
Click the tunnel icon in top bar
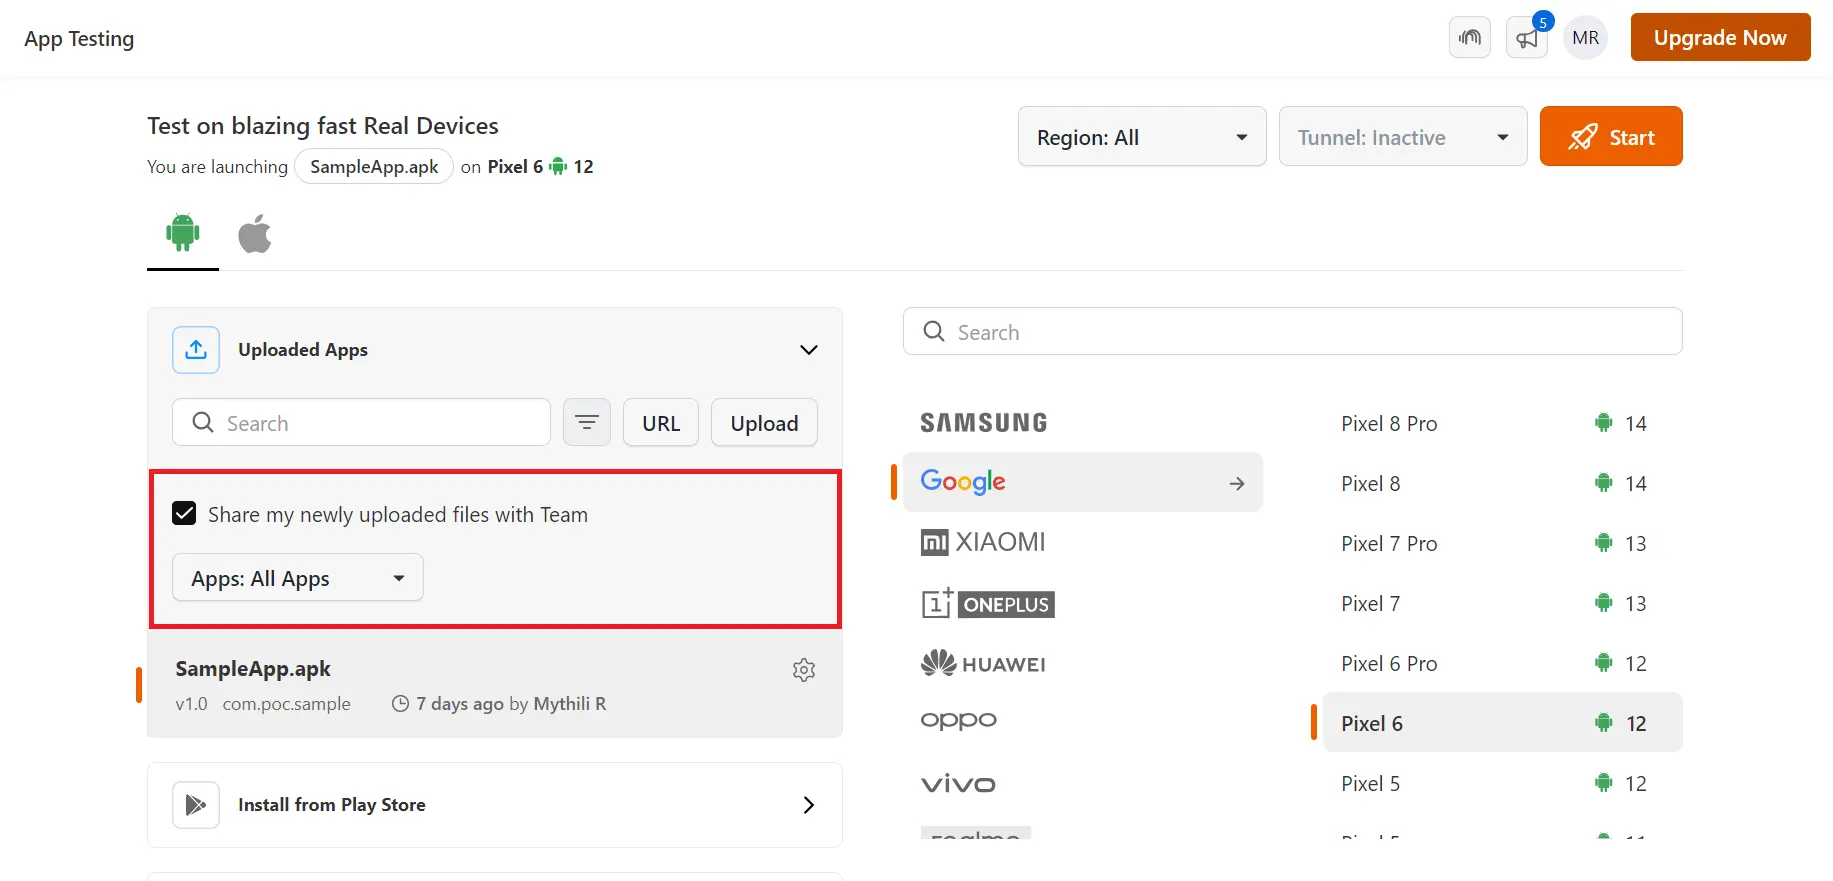pos(1470,38)
